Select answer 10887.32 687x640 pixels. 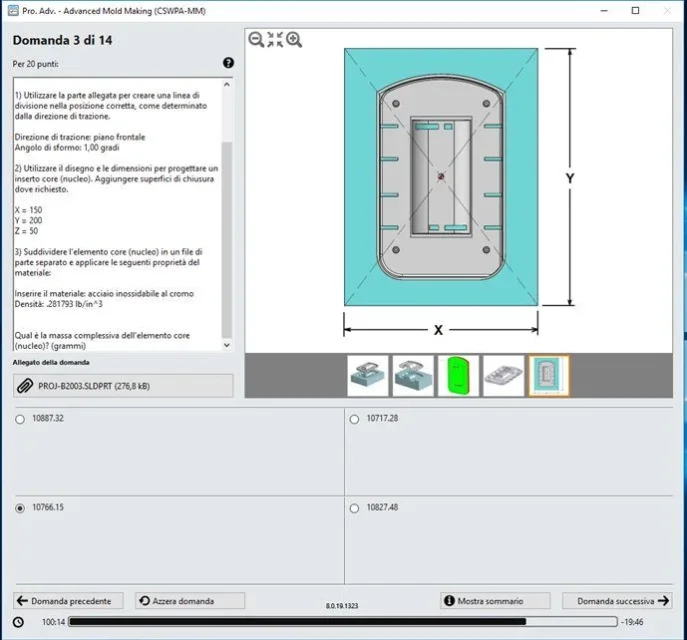point(20,419)
